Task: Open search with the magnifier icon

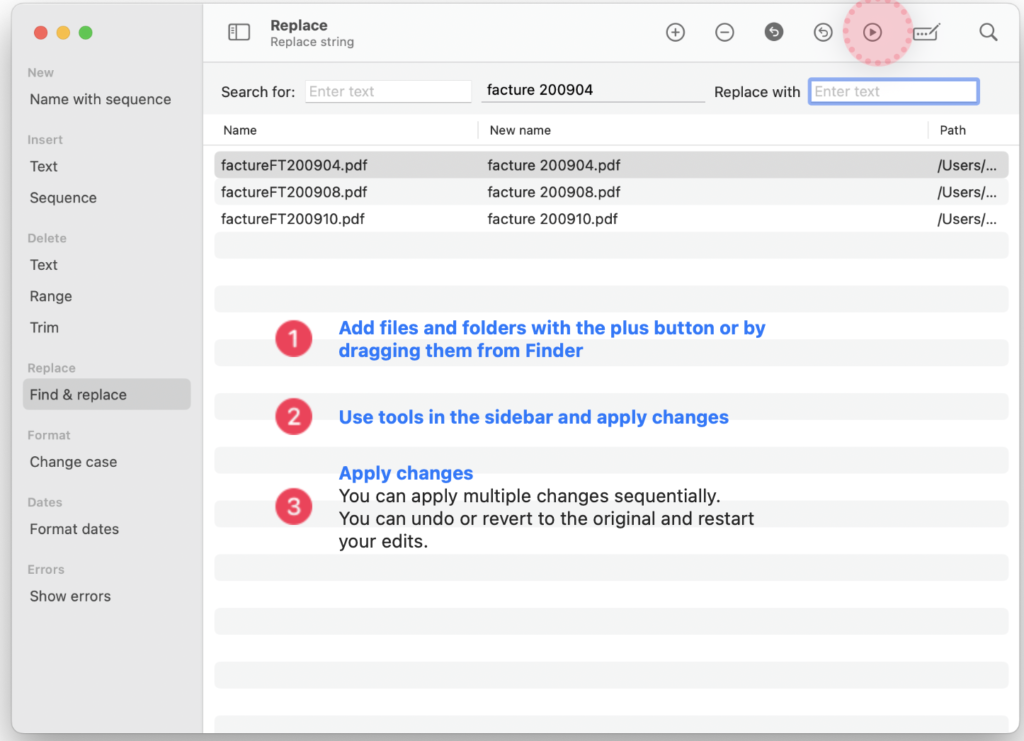Action: [x=988, y=32]
